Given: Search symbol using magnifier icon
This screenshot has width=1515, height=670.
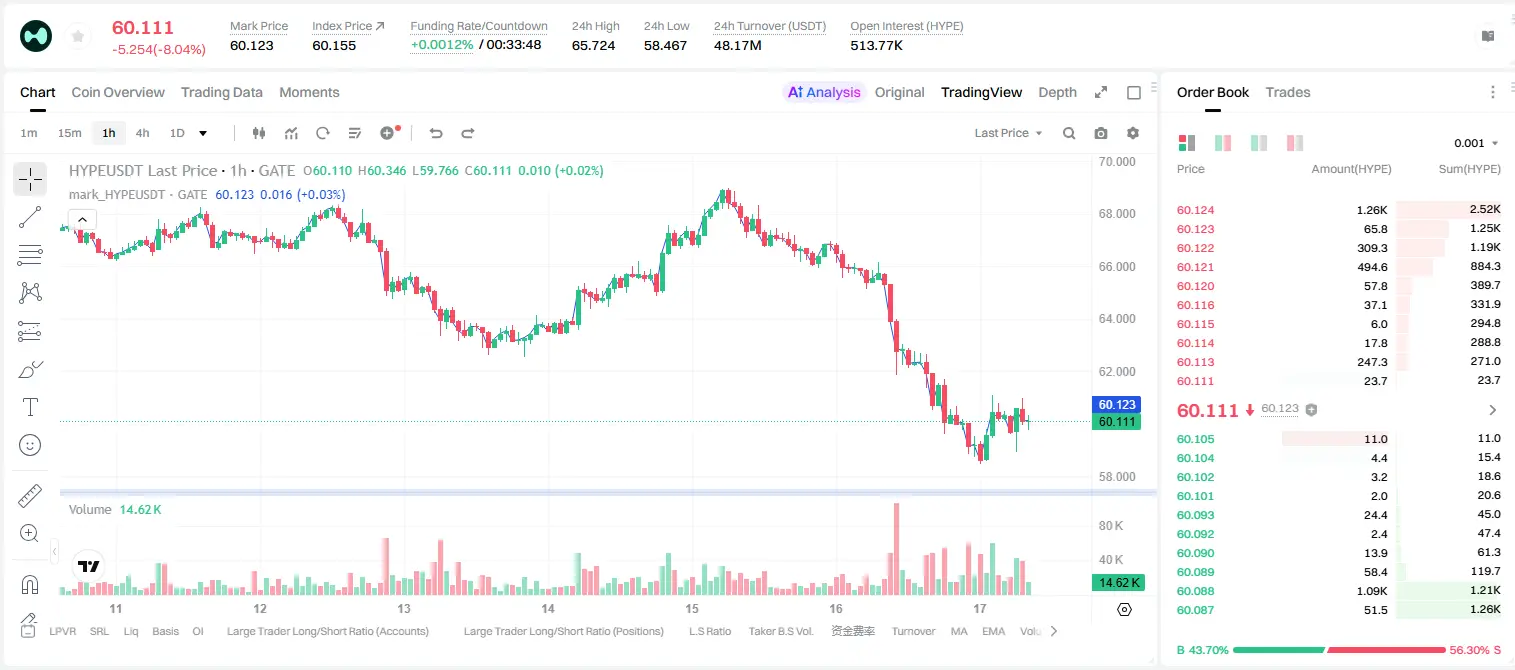Looking at the screenshot, I should tap(1069, 133).
